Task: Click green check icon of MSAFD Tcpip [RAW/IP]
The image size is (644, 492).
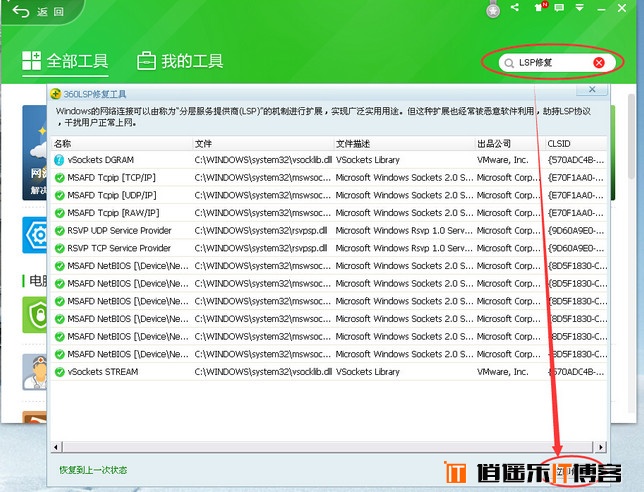Action: coord(60,213)
